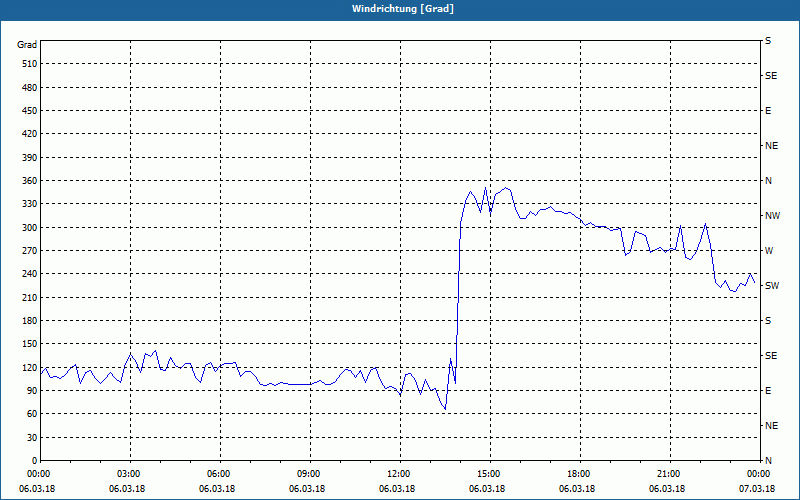
Task: Click the 'NW' compass direction label
Action: [x=772, y=216]
